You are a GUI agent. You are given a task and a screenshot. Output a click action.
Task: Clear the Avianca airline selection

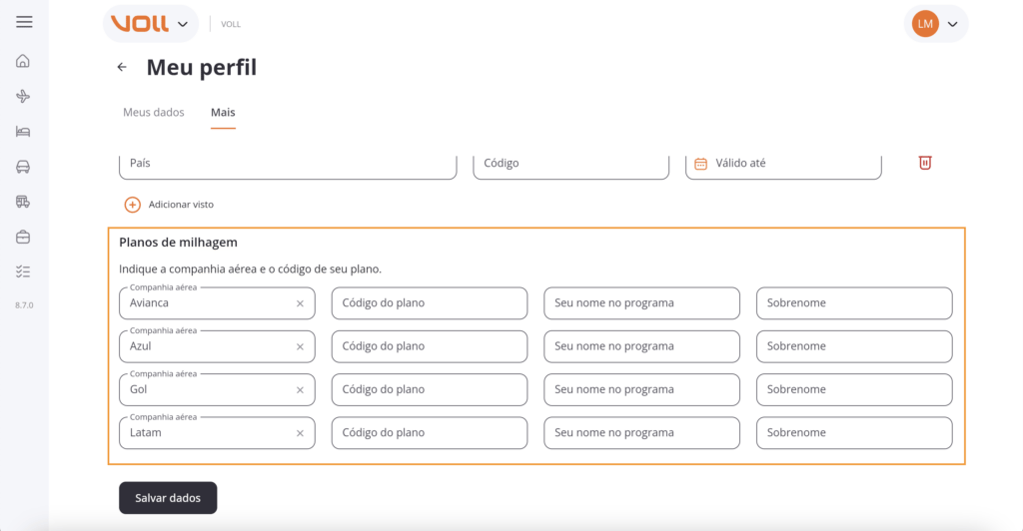[300, 303]
